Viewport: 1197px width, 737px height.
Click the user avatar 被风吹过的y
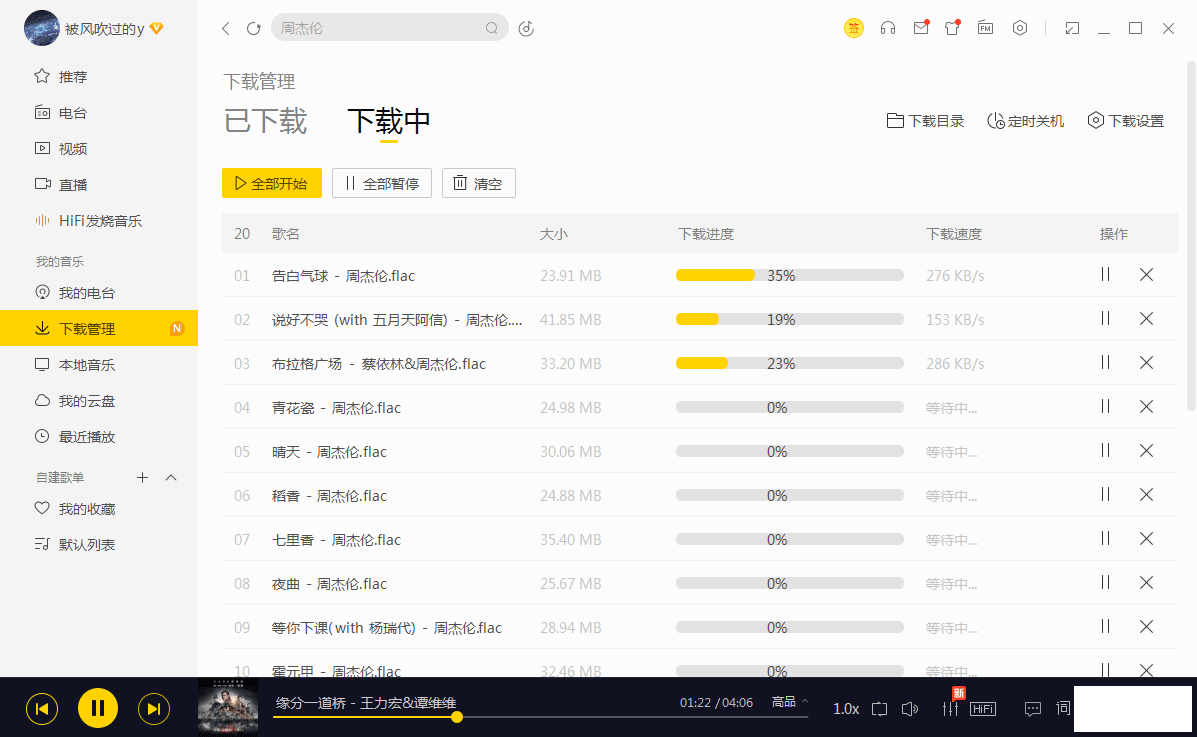[41, 28]
